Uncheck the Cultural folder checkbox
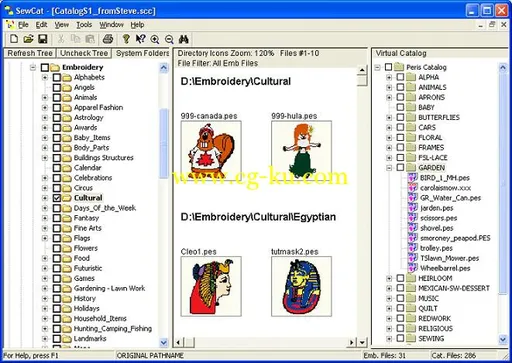The height and width of the screenshot is (363, 512). click(x=57, y=198)
